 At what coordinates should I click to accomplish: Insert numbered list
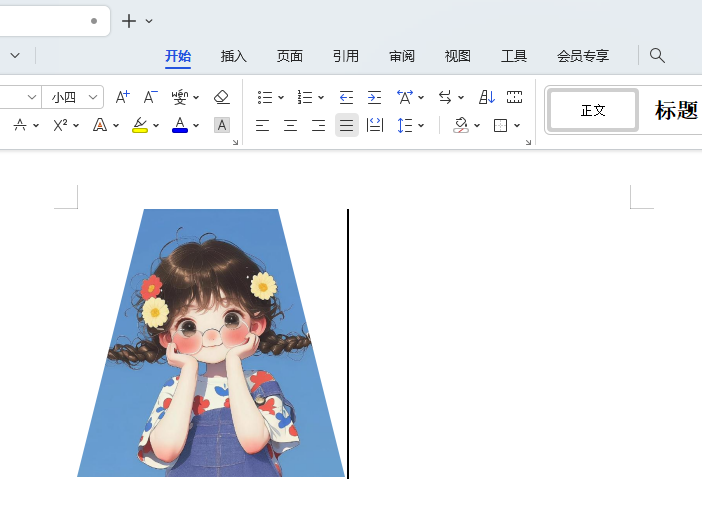305,97
